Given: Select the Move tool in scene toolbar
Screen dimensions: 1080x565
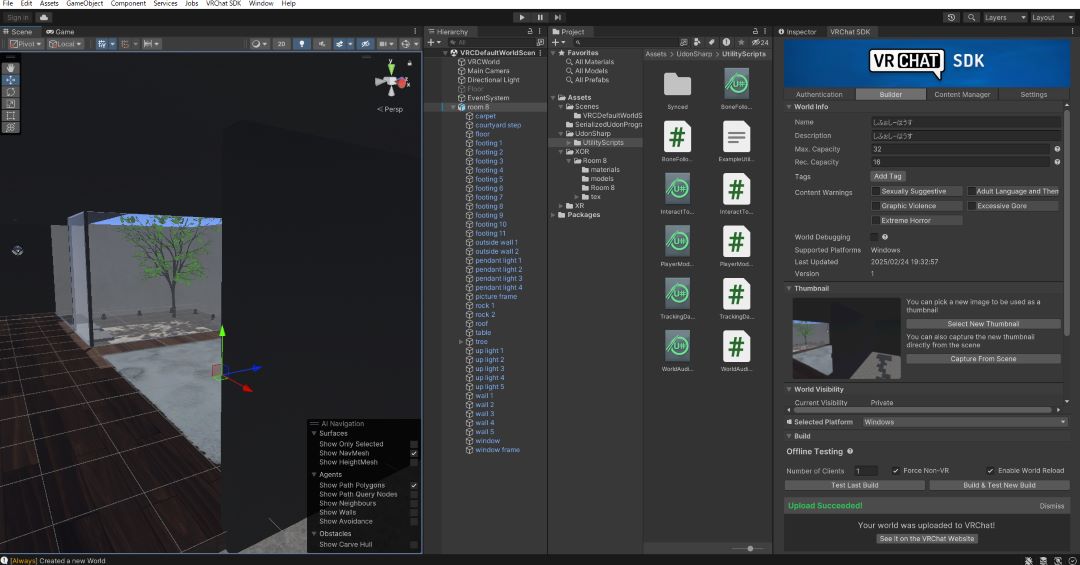Looking at the screenshot, I should point(10,80).
